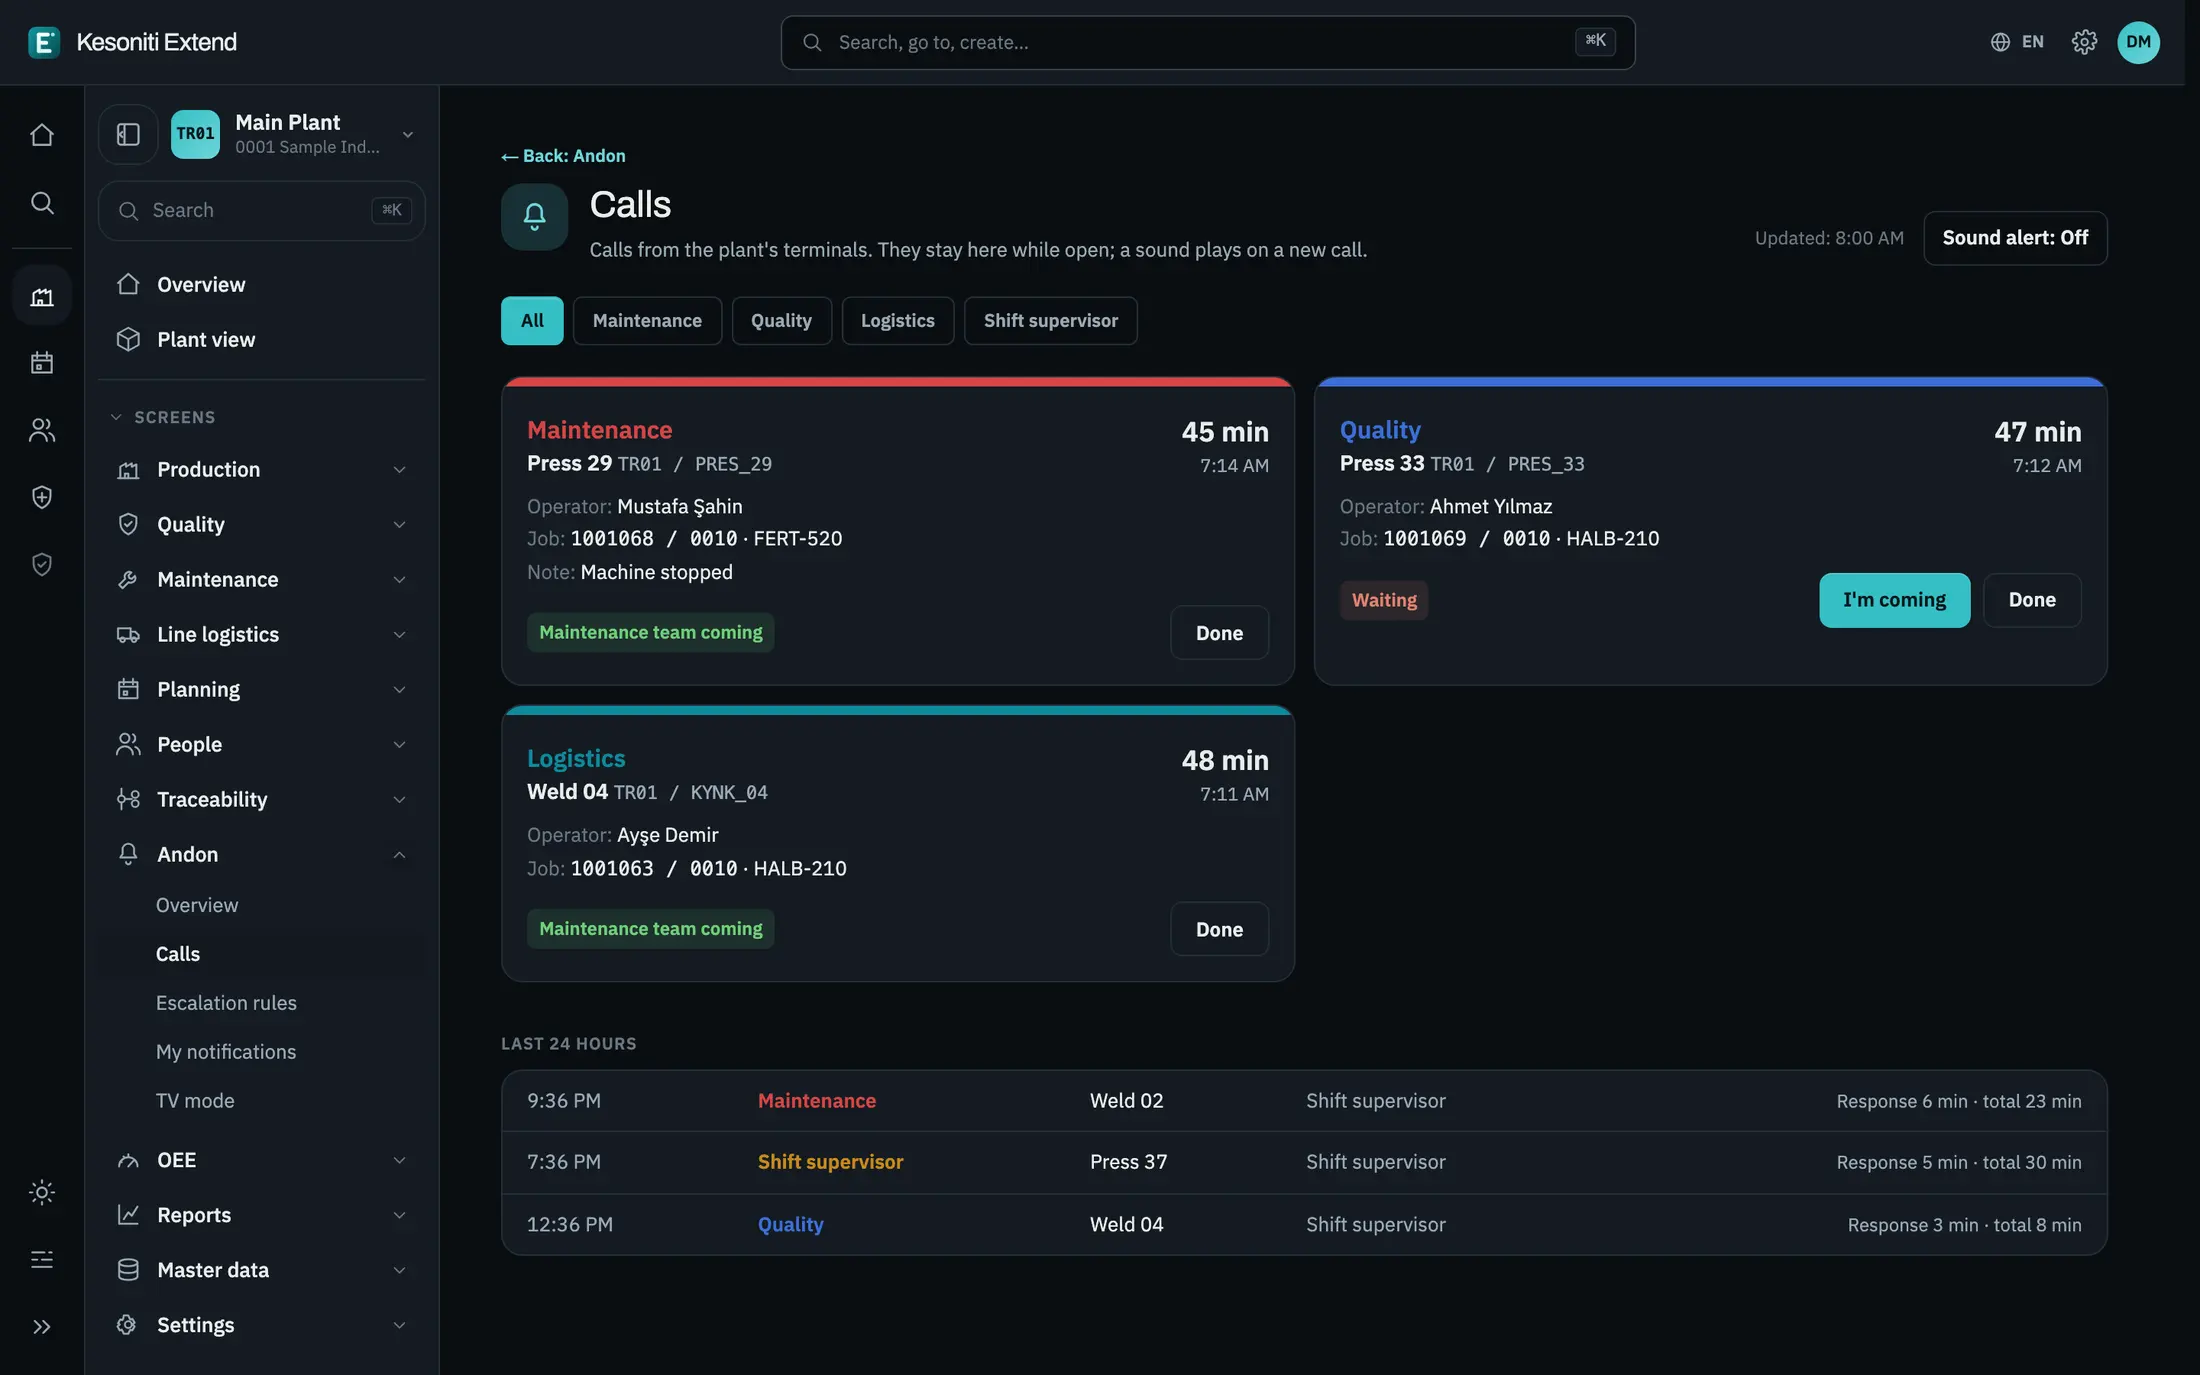
Task: Open My notifications under Andon
Action: pyautogui.click(x=226, y=1052)
